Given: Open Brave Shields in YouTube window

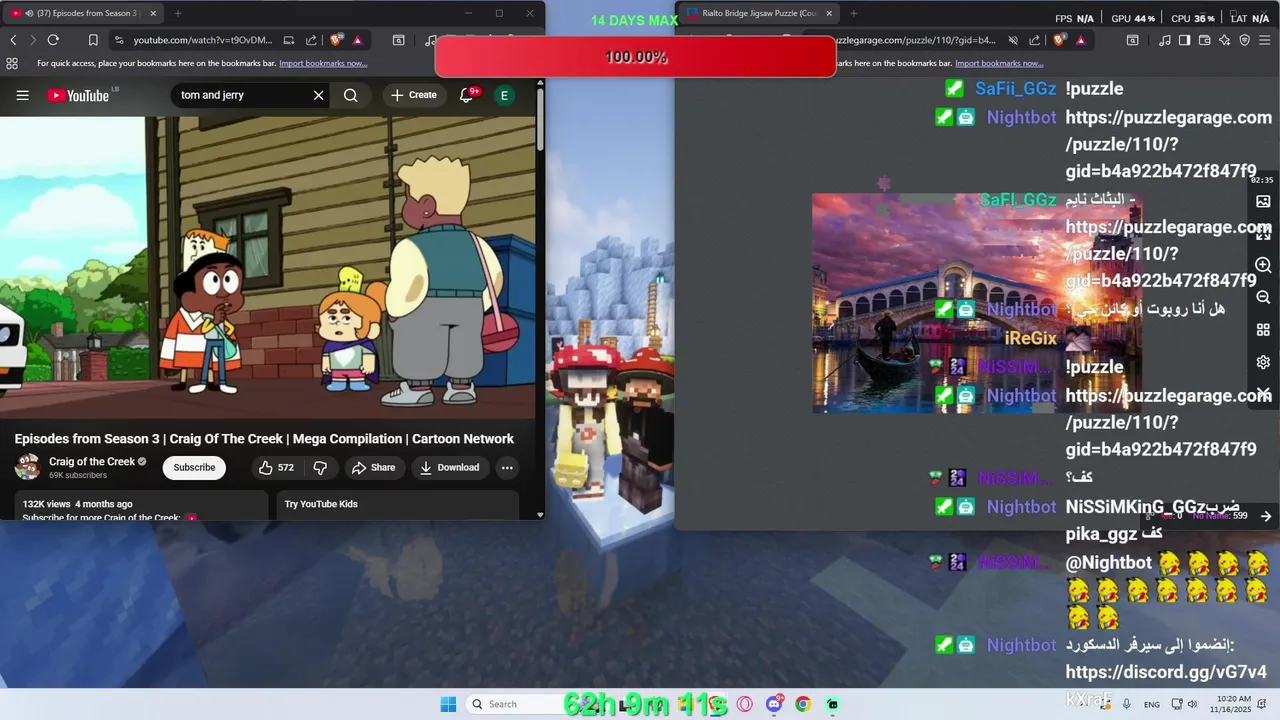Looking at the screenshot, I should 336,40.
